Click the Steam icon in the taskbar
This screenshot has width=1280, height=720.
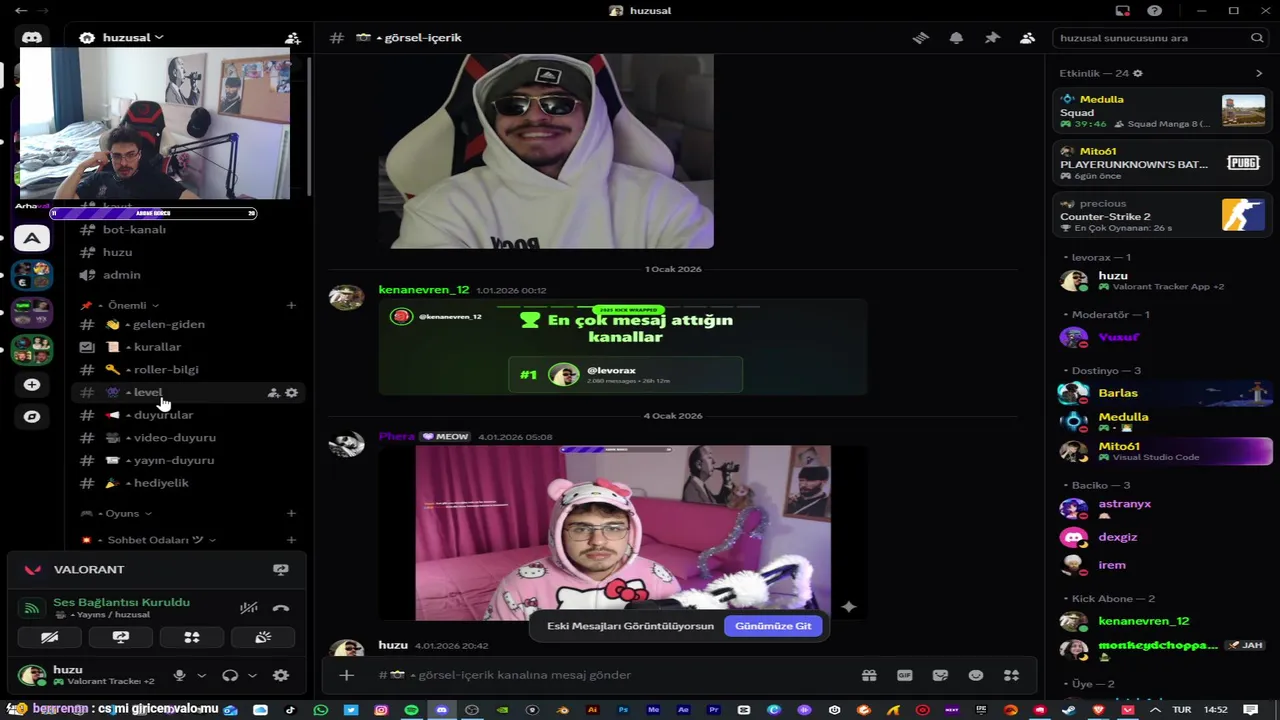coord(1071,710)
